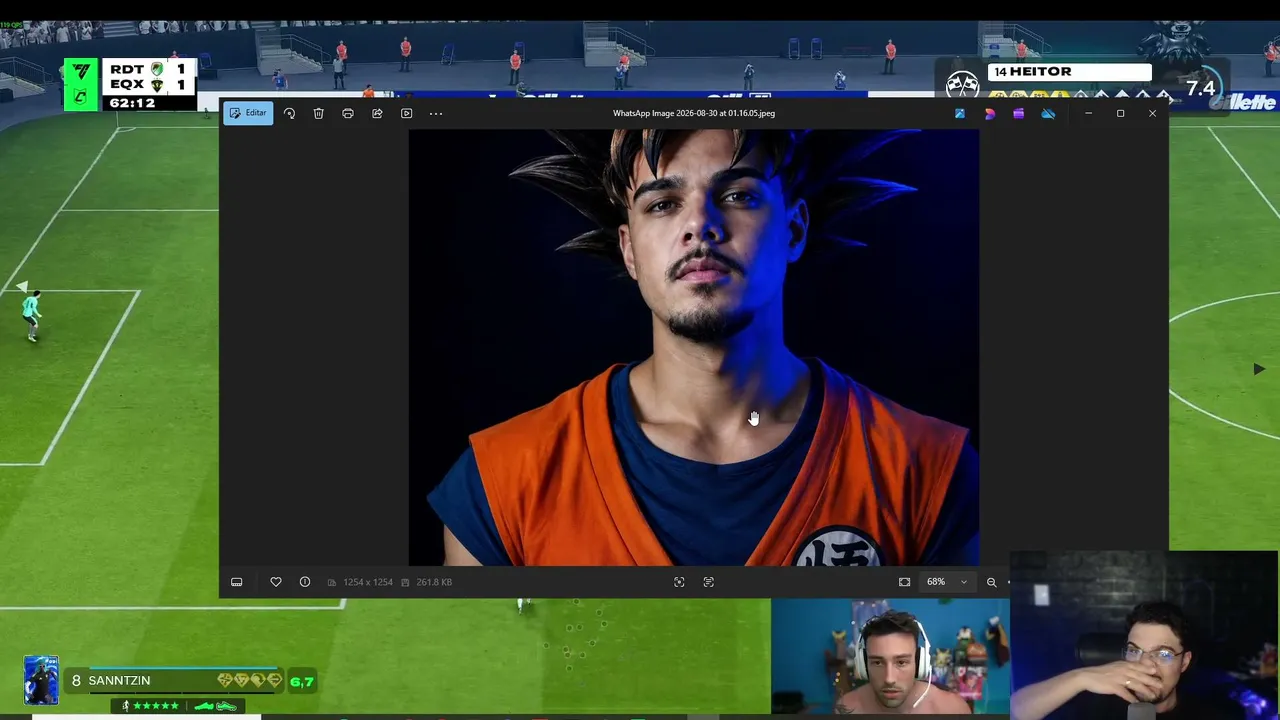Click the WhatsApp Image file name title

tap(694, 113)
